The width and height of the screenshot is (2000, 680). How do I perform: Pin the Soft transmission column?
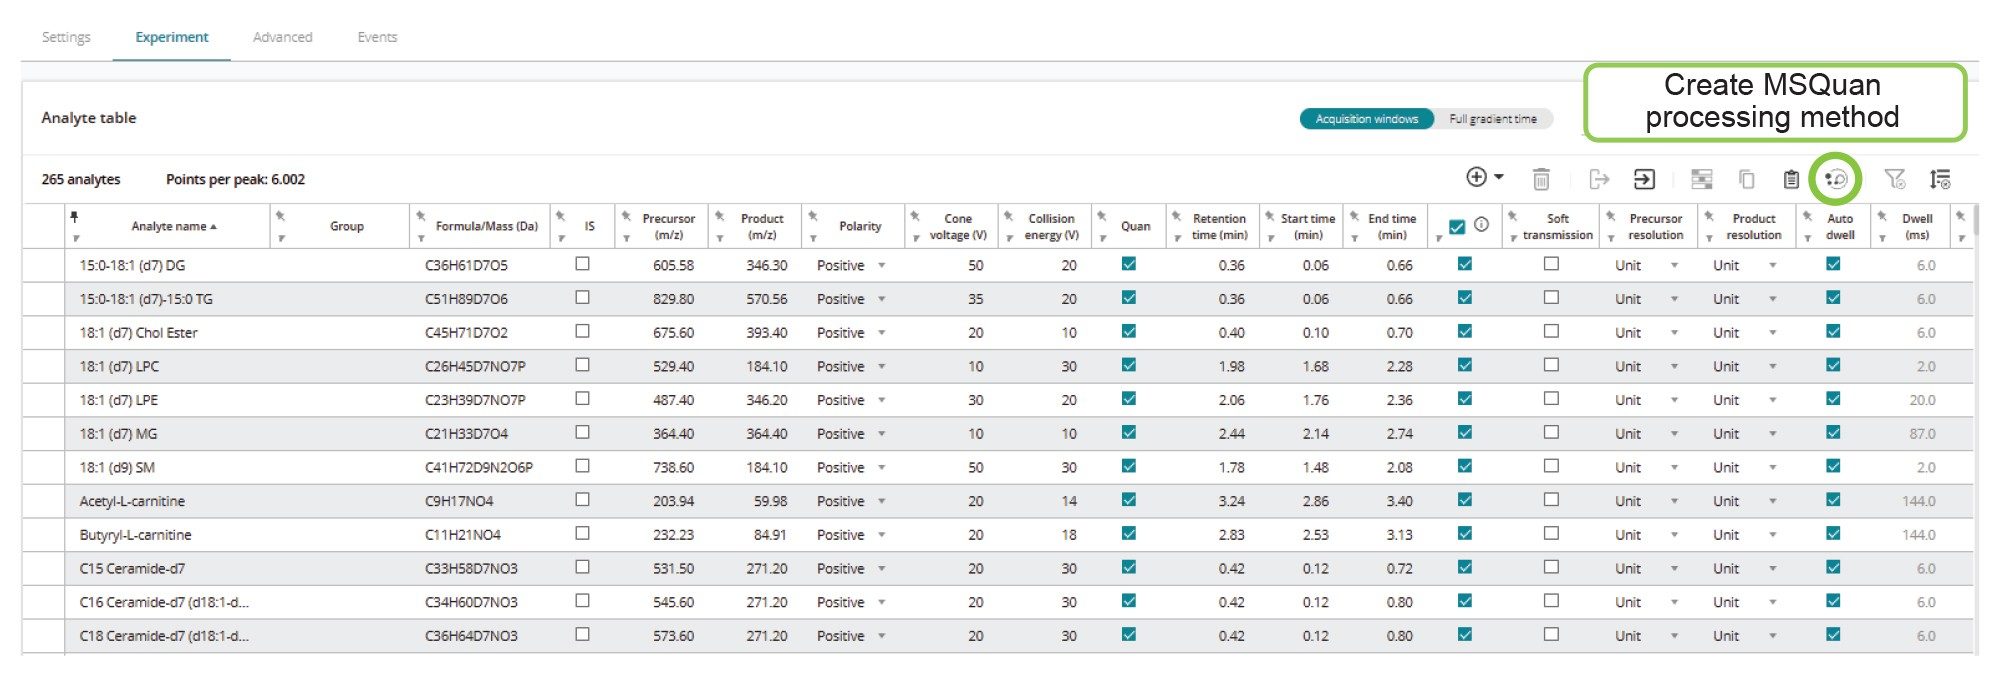click(1513, 216)
